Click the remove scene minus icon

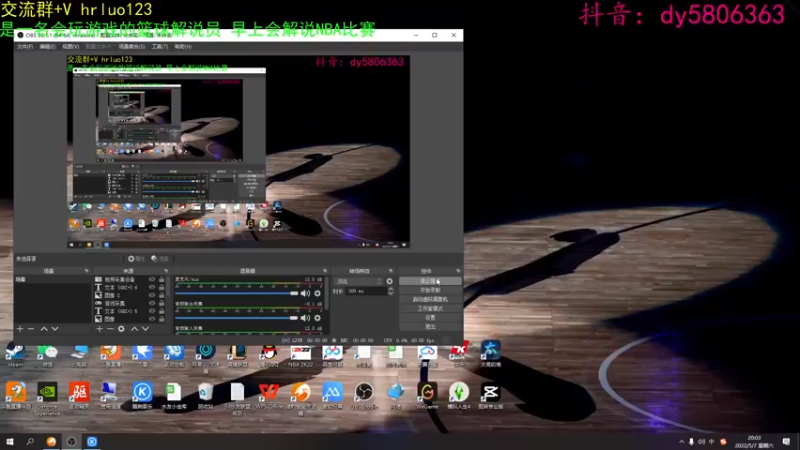coord(31,329)
